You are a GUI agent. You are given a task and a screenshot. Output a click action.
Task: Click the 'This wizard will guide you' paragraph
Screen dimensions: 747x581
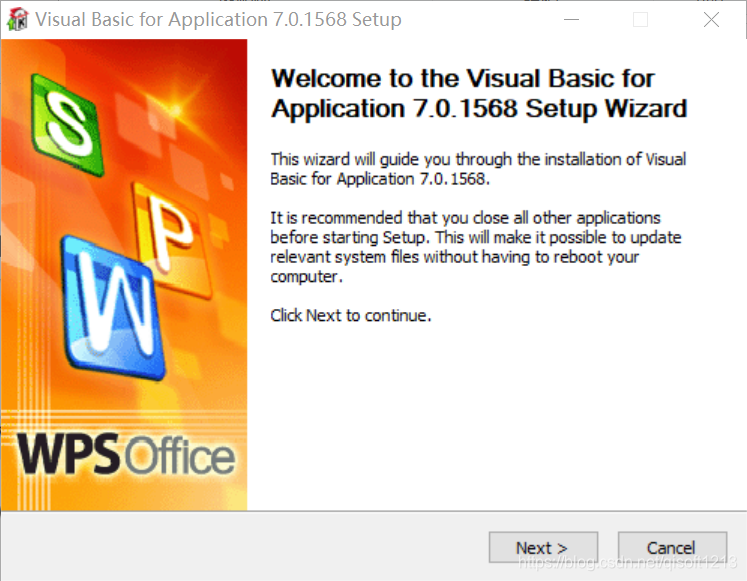click(x=478, y=169)
